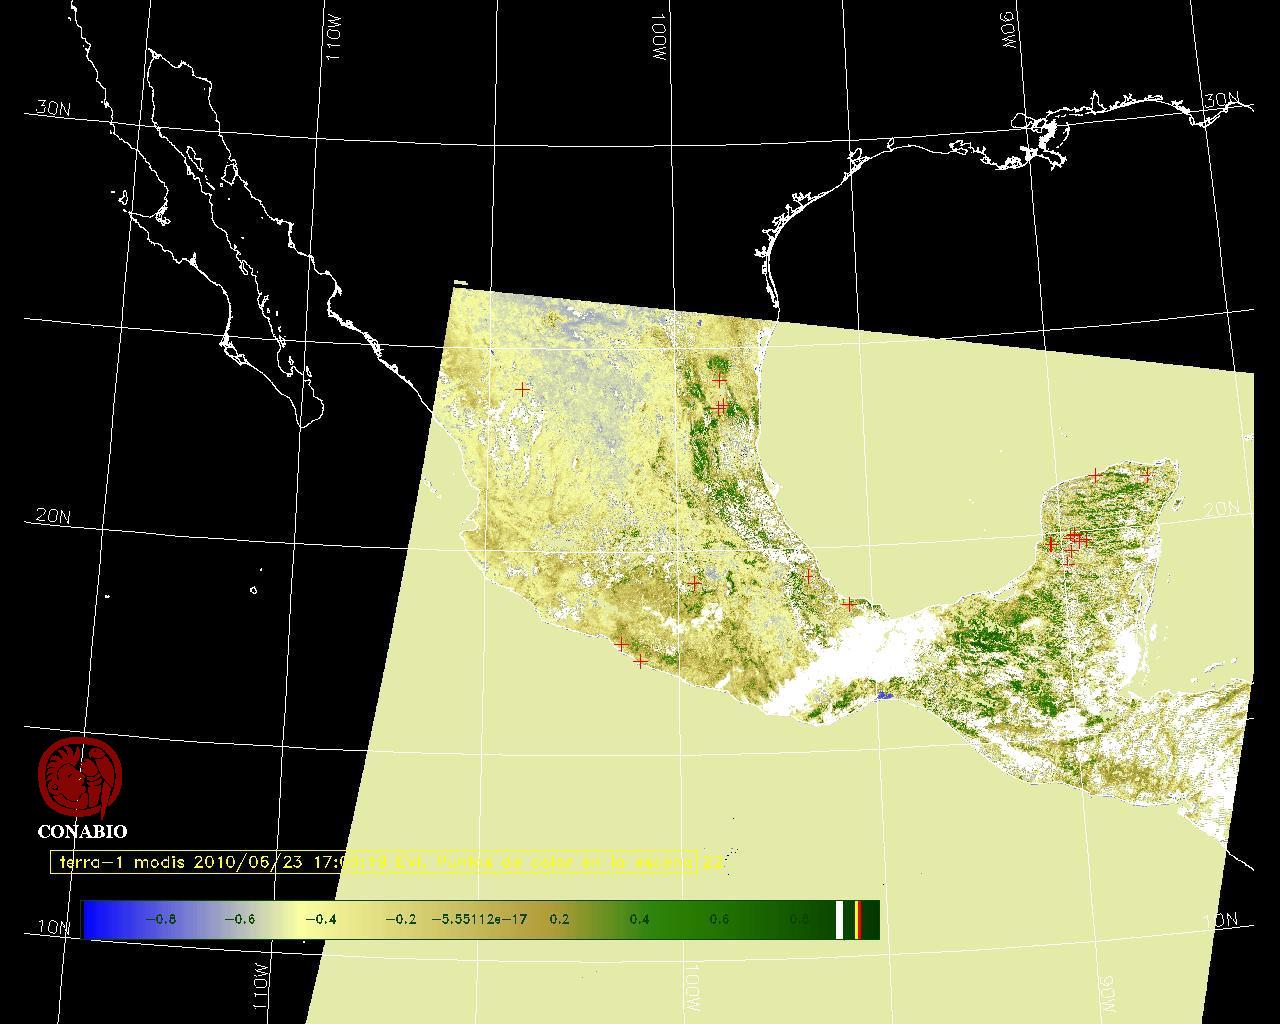
Task: Pick the blue end of the color scale
Action: point(96,920)
